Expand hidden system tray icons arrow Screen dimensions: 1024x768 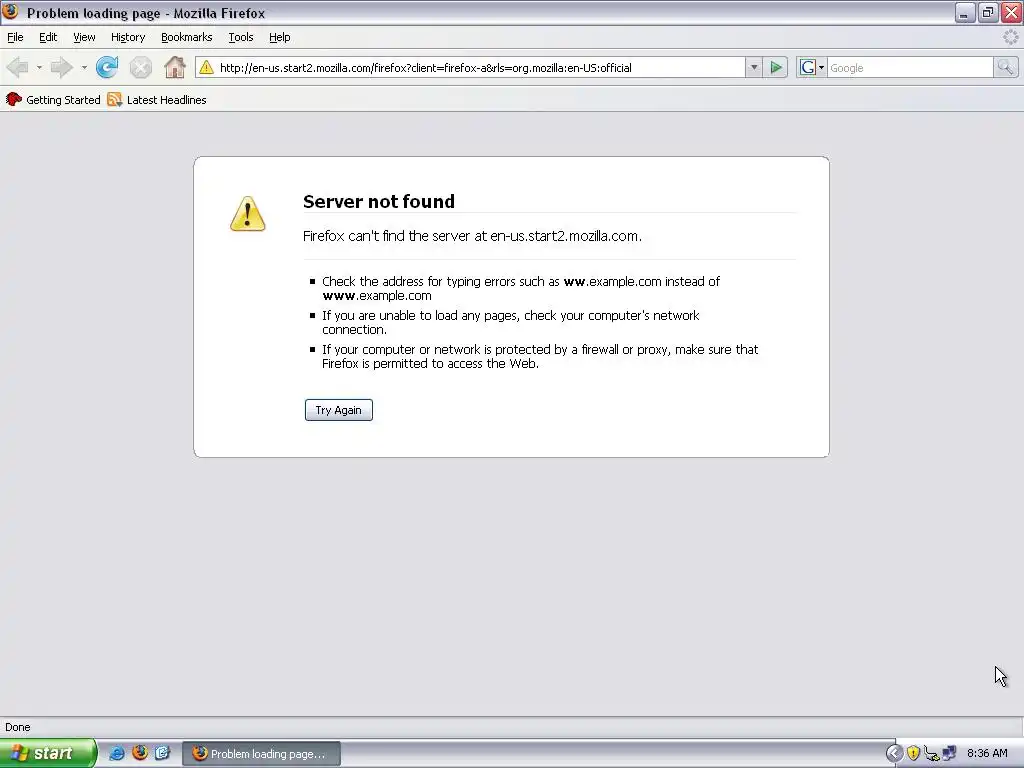pyautogui.click(x=893, y=754)
